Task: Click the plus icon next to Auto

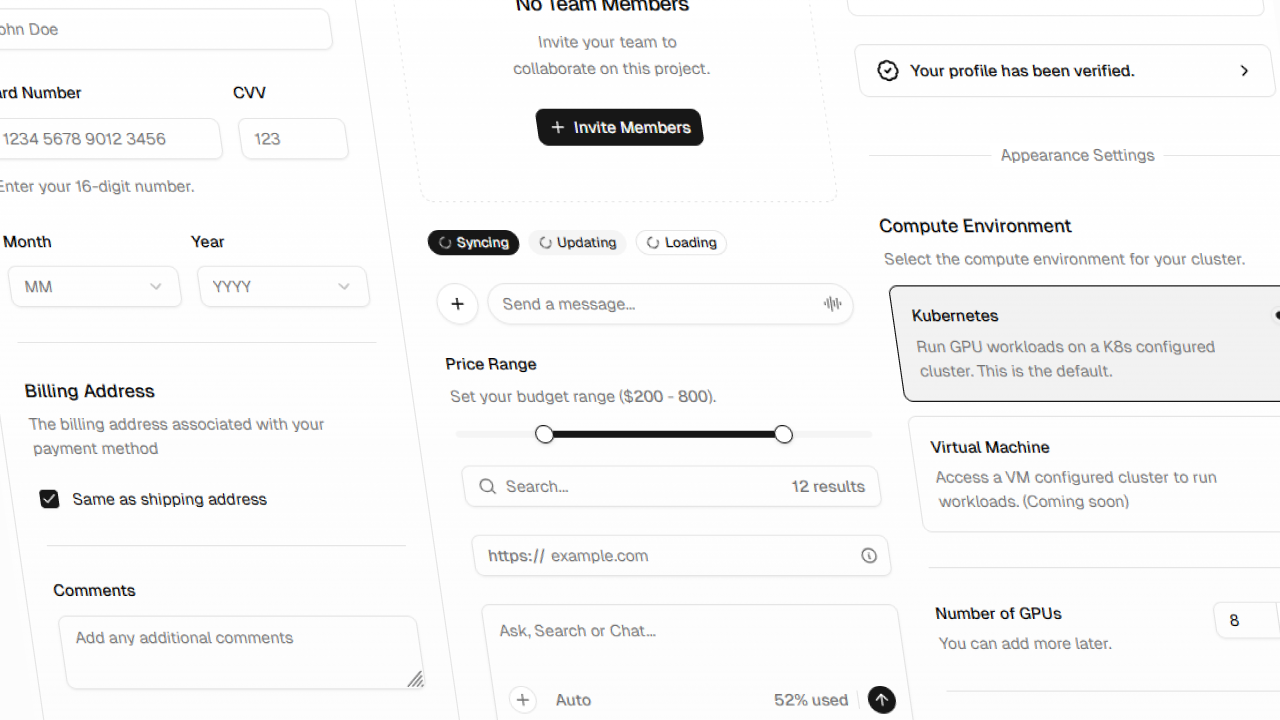Action: pyautogui.click(x=522, y=700)
